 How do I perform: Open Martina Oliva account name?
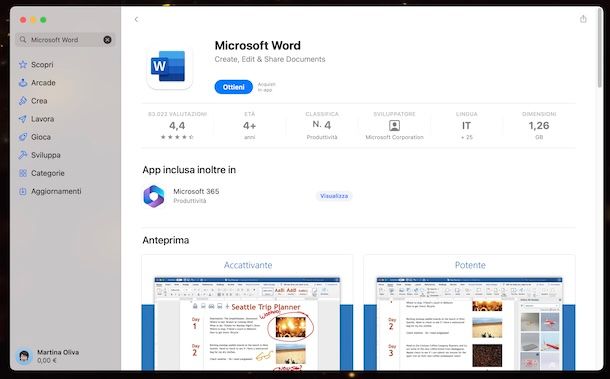pyautogui.click(x=58, y=352)
